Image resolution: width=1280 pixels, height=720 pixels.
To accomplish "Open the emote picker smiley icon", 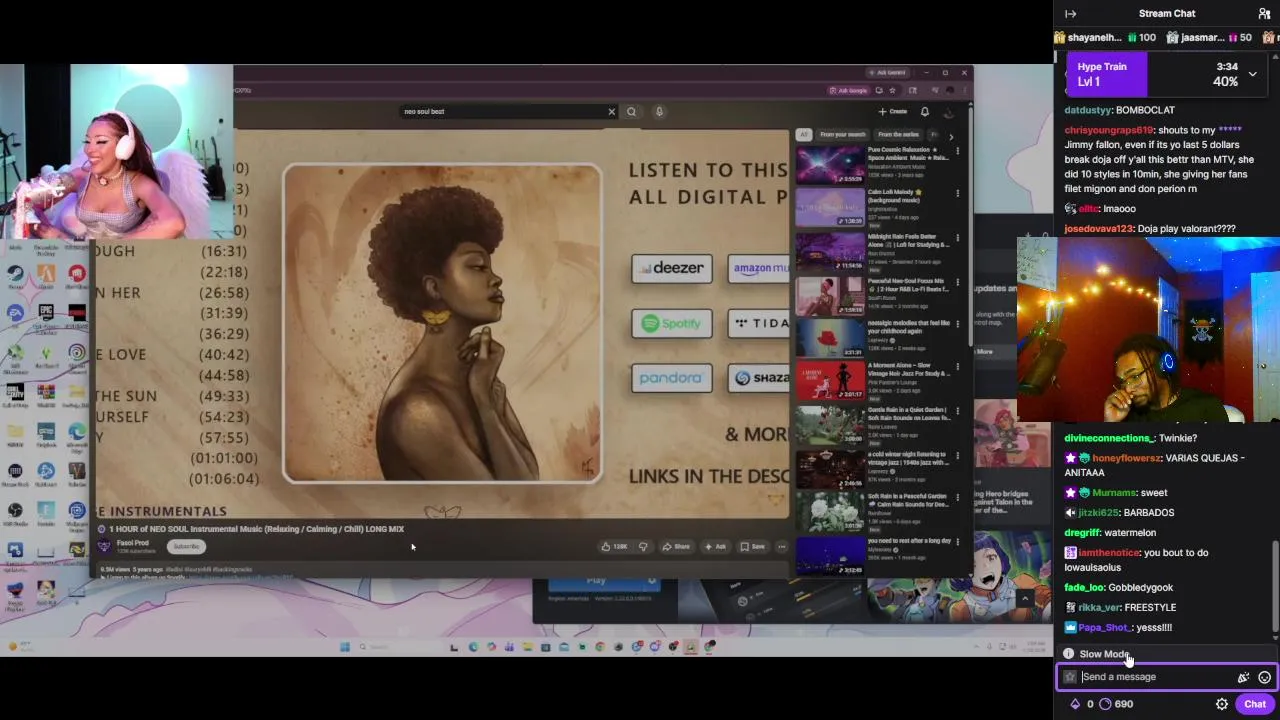I will (x=1264, y=677).
